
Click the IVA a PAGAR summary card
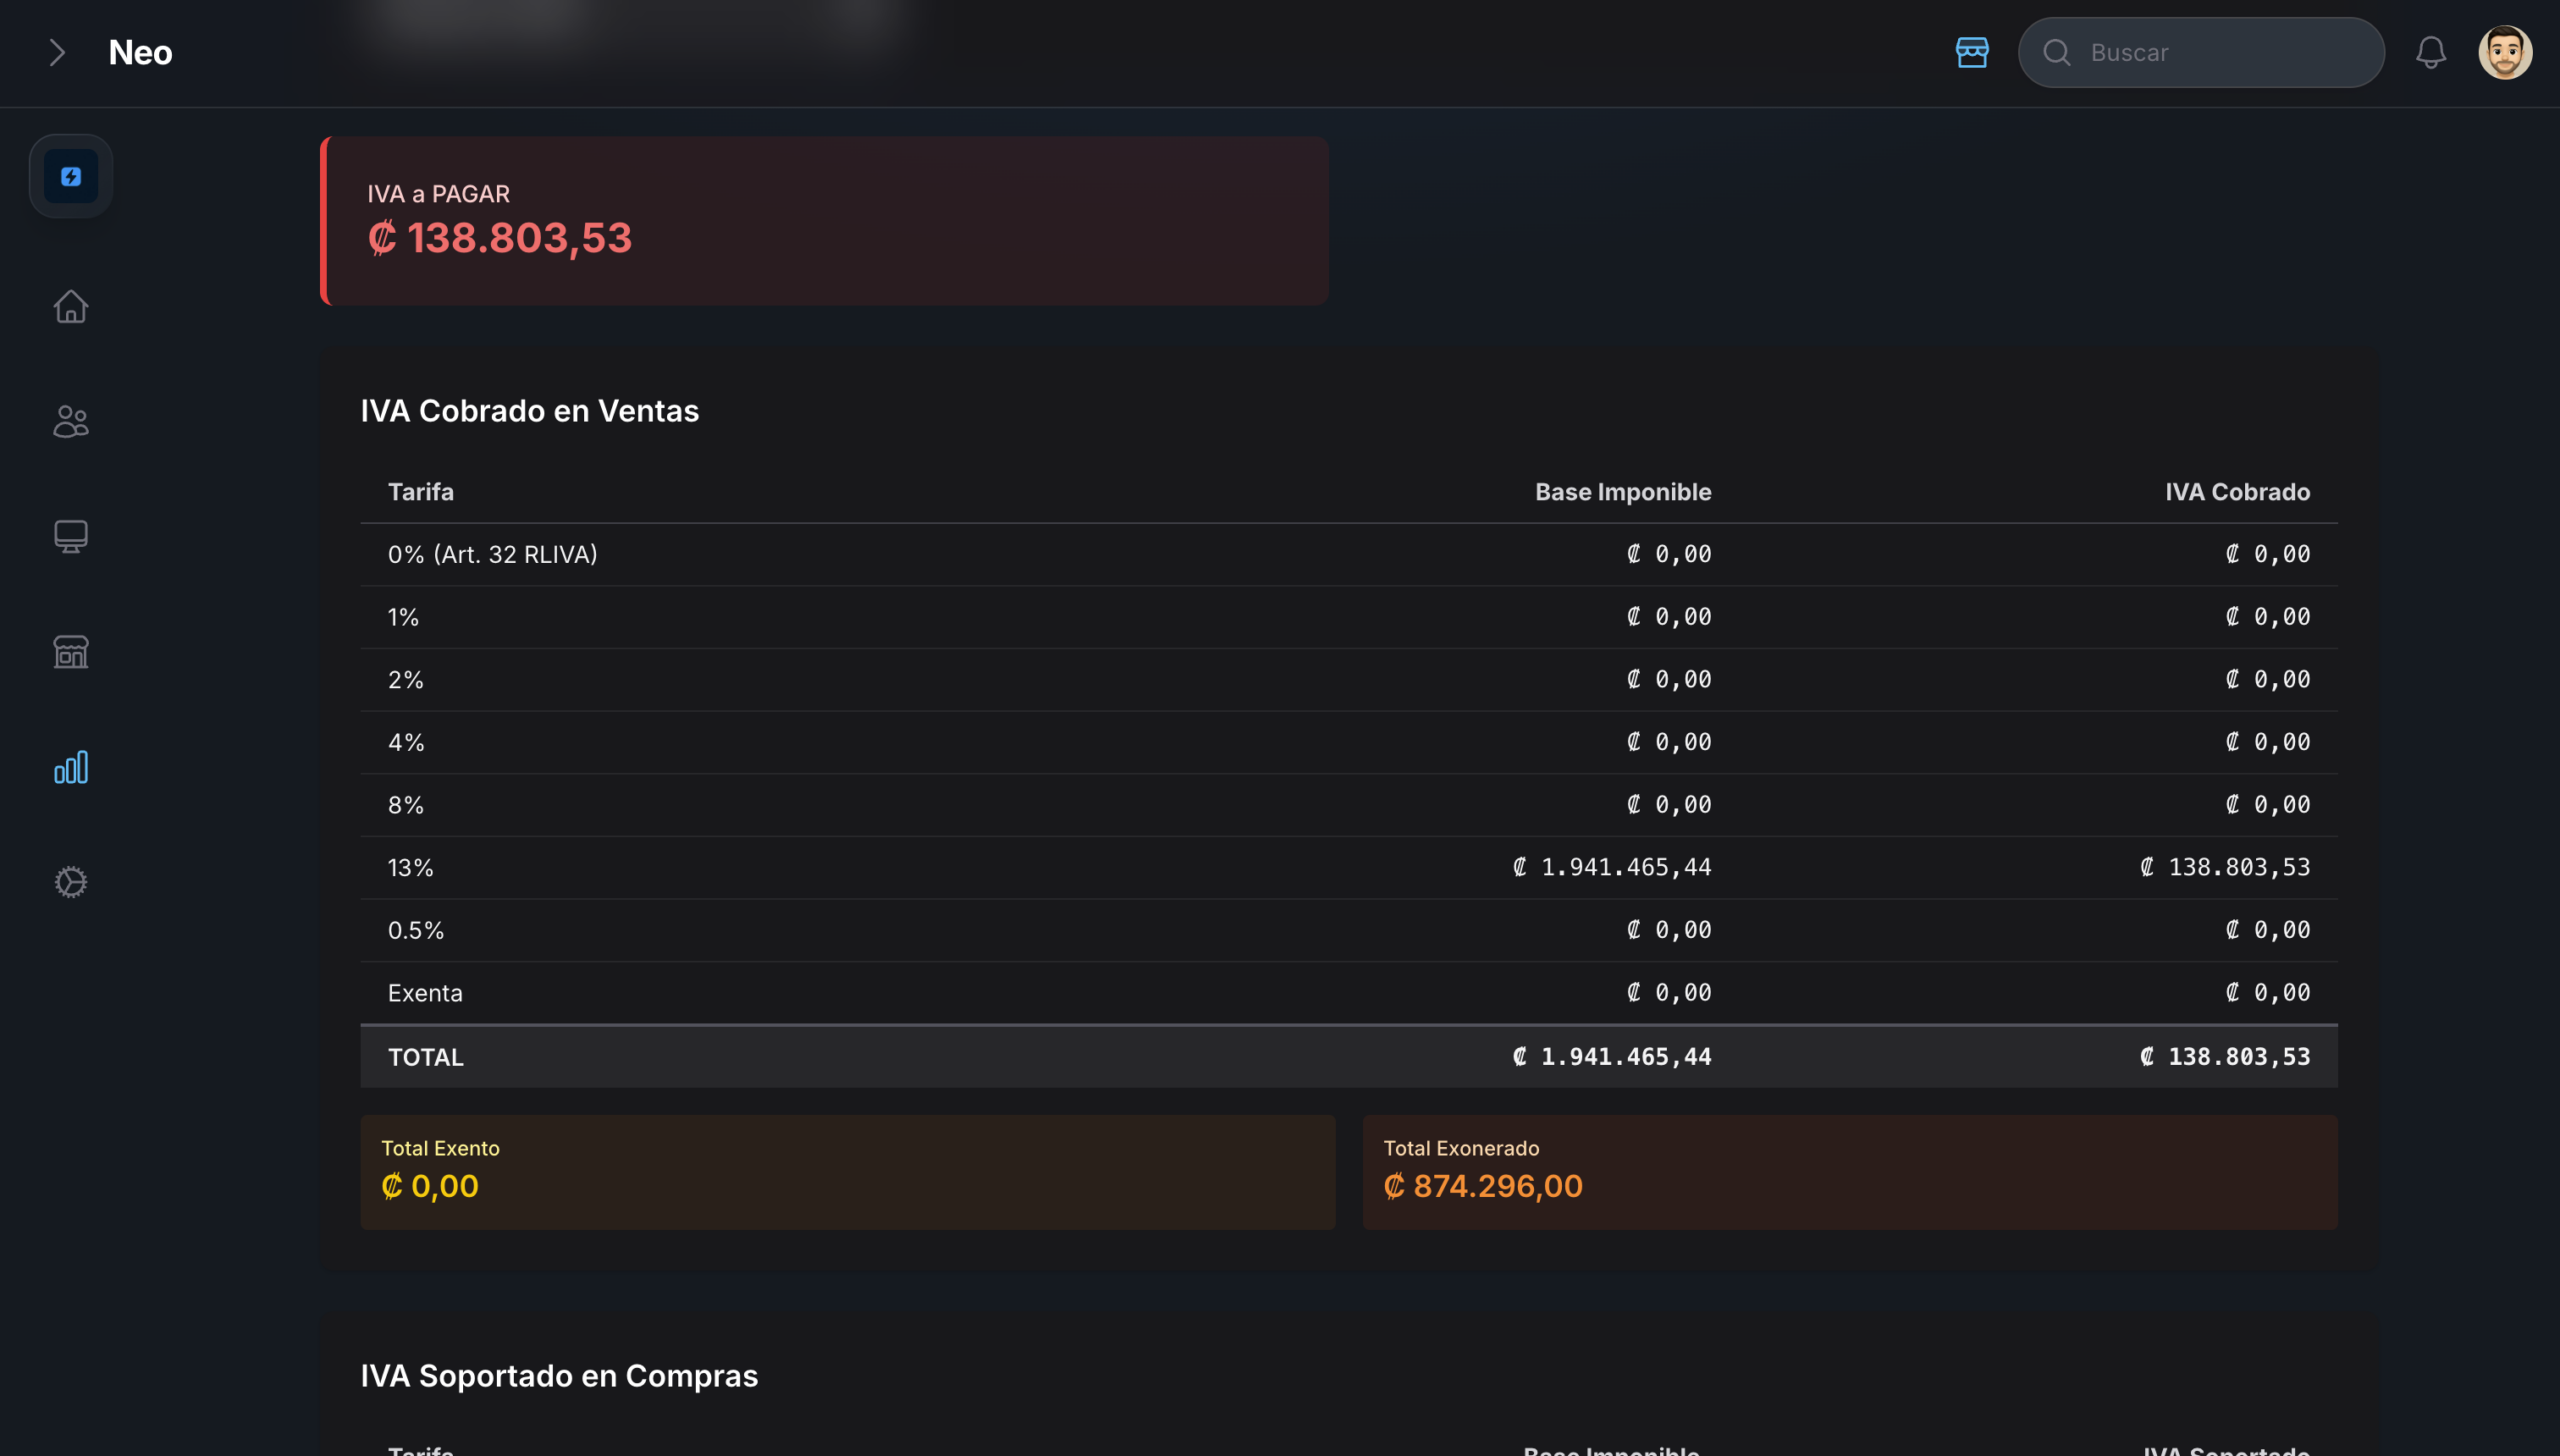pyautogui.click(x=825, y=220)
